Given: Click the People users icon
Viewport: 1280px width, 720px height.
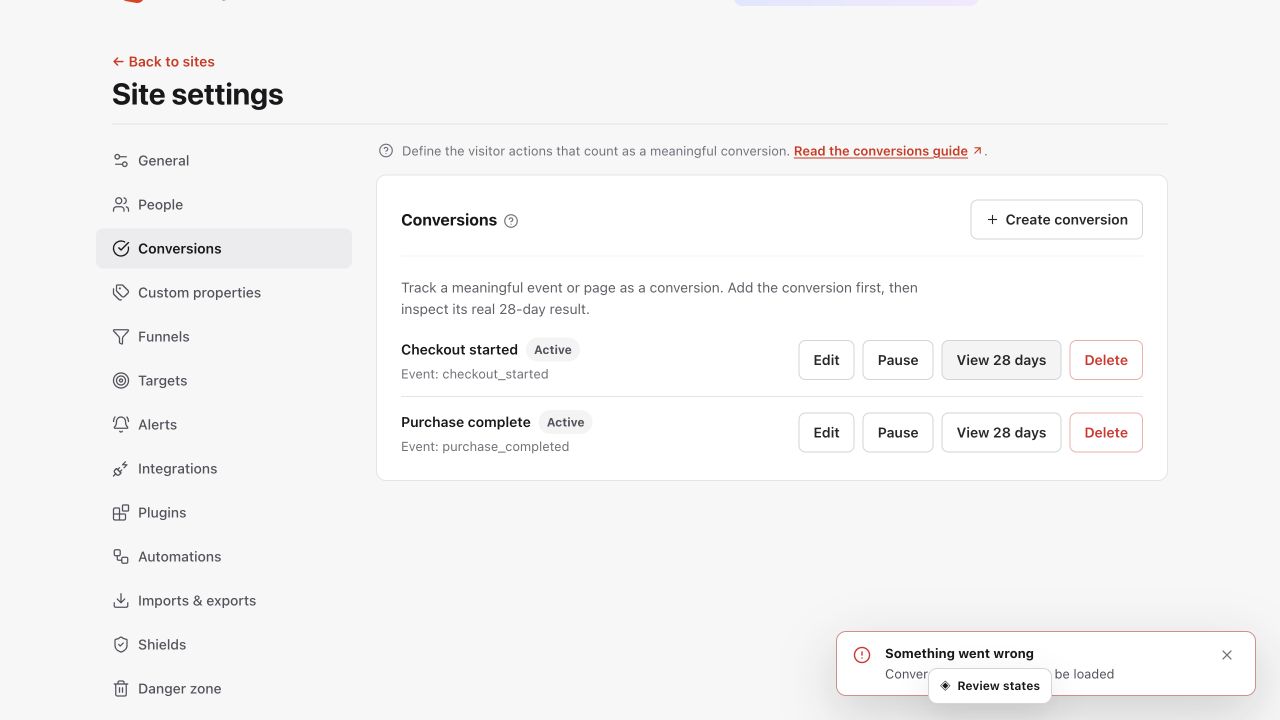Looking at the screenshot, I should tap(121, 205).
